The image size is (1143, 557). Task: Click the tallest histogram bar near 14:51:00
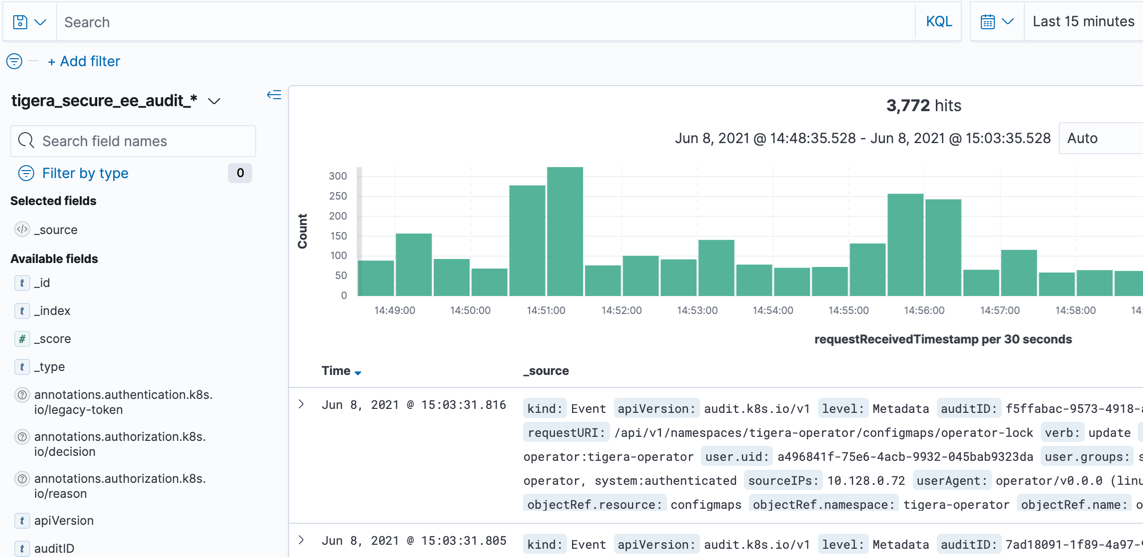pos(565,231)
